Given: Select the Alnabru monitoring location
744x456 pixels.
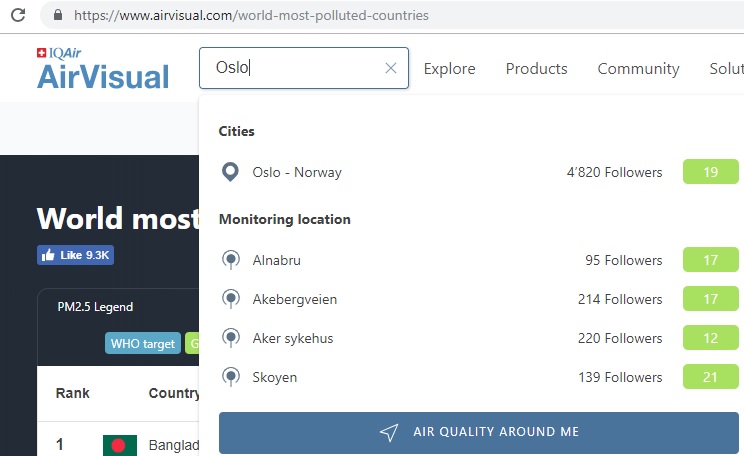Looking at the screenshot, I should 479,260.
